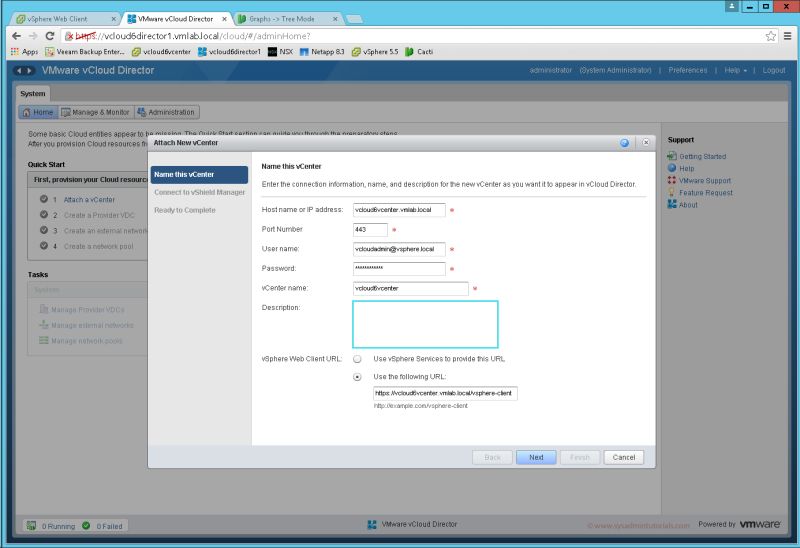
Task: Open Apps bookmarks shortcut
Action: coord(24,52)
